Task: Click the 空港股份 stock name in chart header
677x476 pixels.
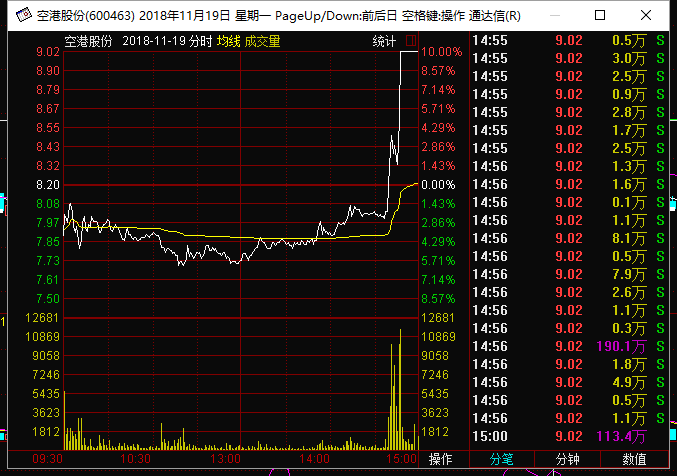Action: 88,41
